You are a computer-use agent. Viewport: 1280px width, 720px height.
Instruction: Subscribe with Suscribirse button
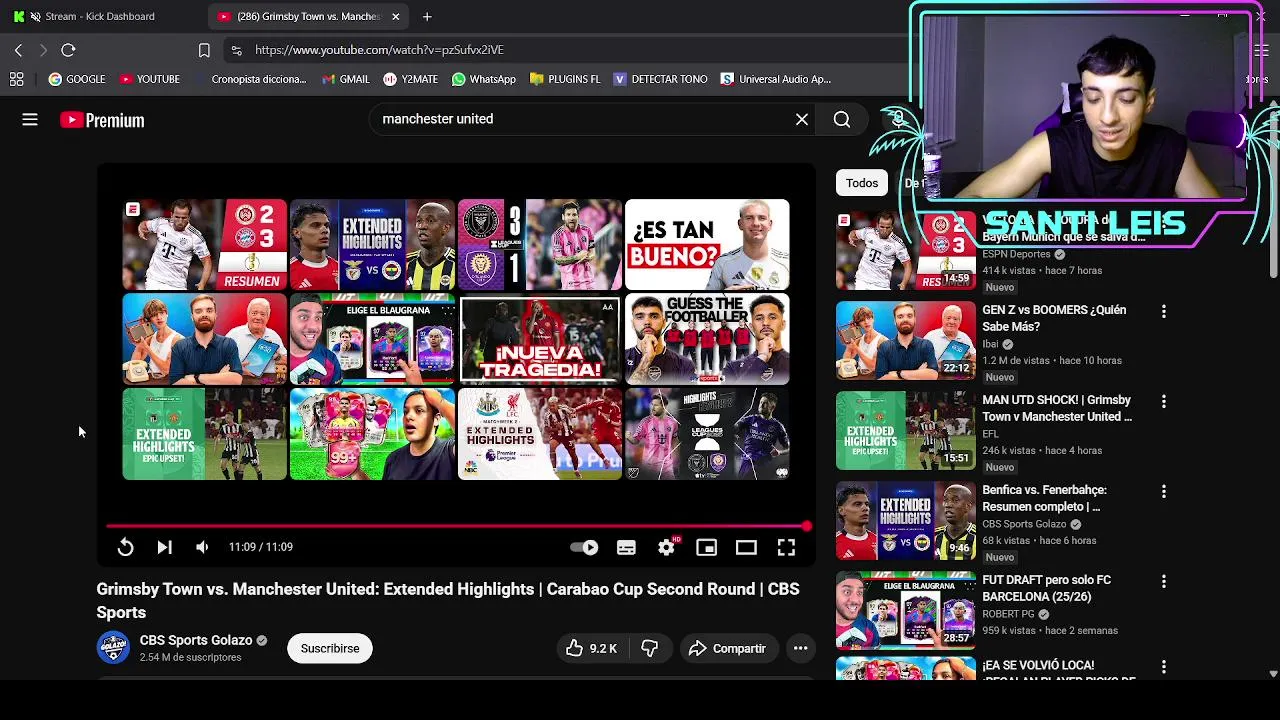click(x=330, y=648)
